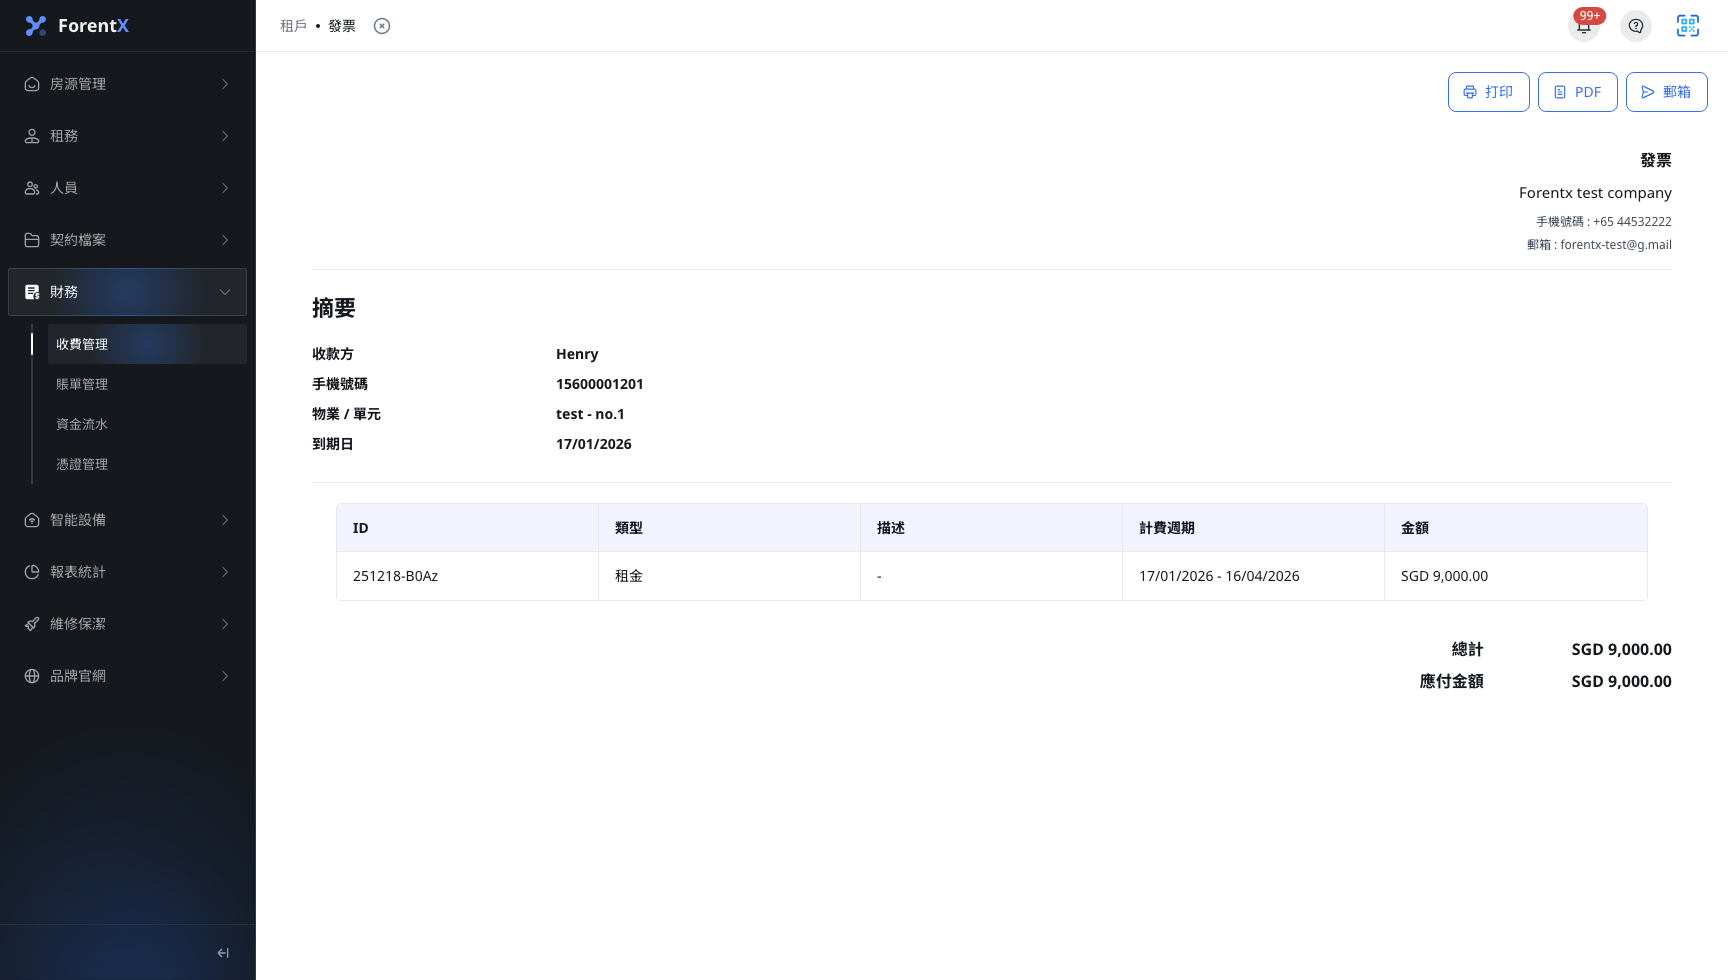Expand the 報表統計 chevron

[225, 572]
